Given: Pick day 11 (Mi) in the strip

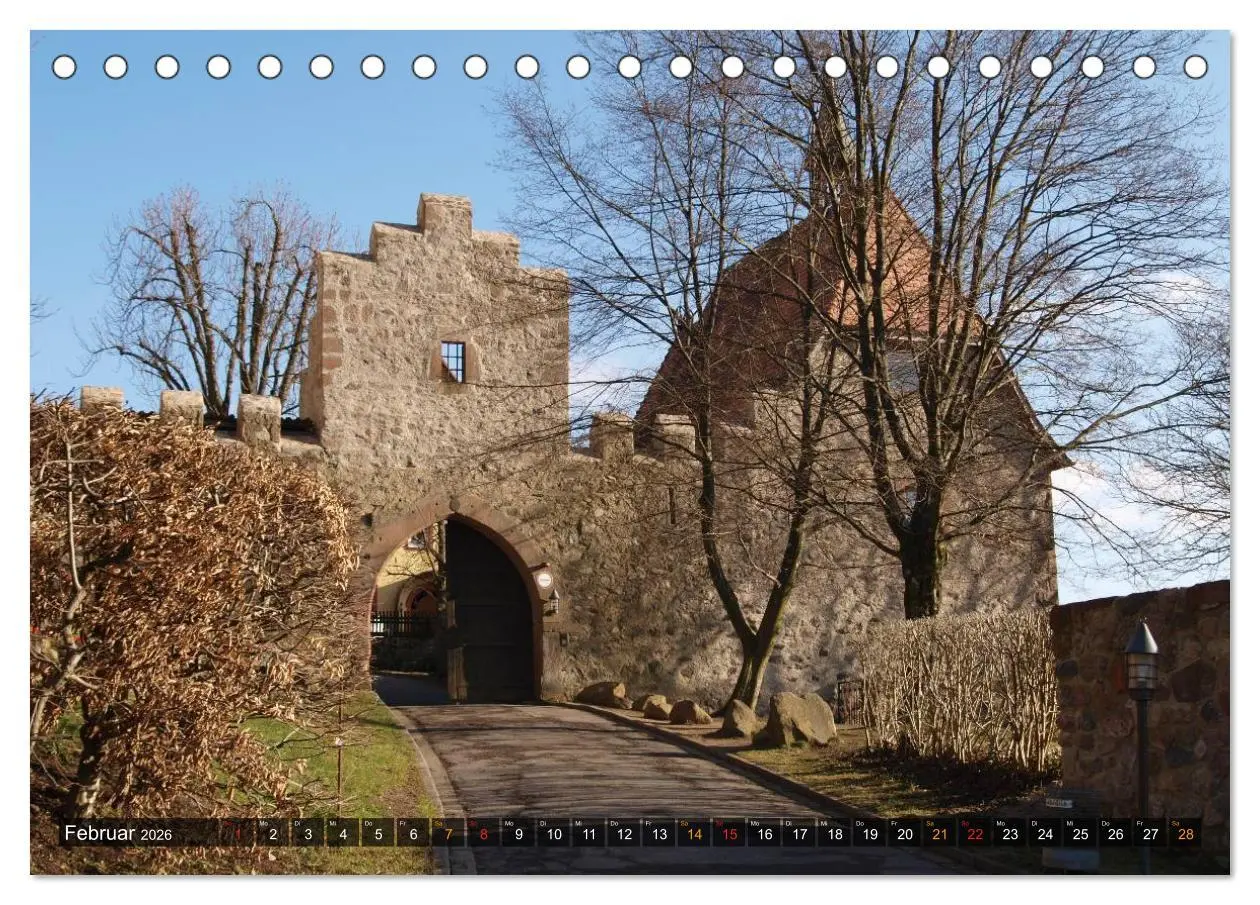Looking at the screenshot, I should (x=588, y=833).
